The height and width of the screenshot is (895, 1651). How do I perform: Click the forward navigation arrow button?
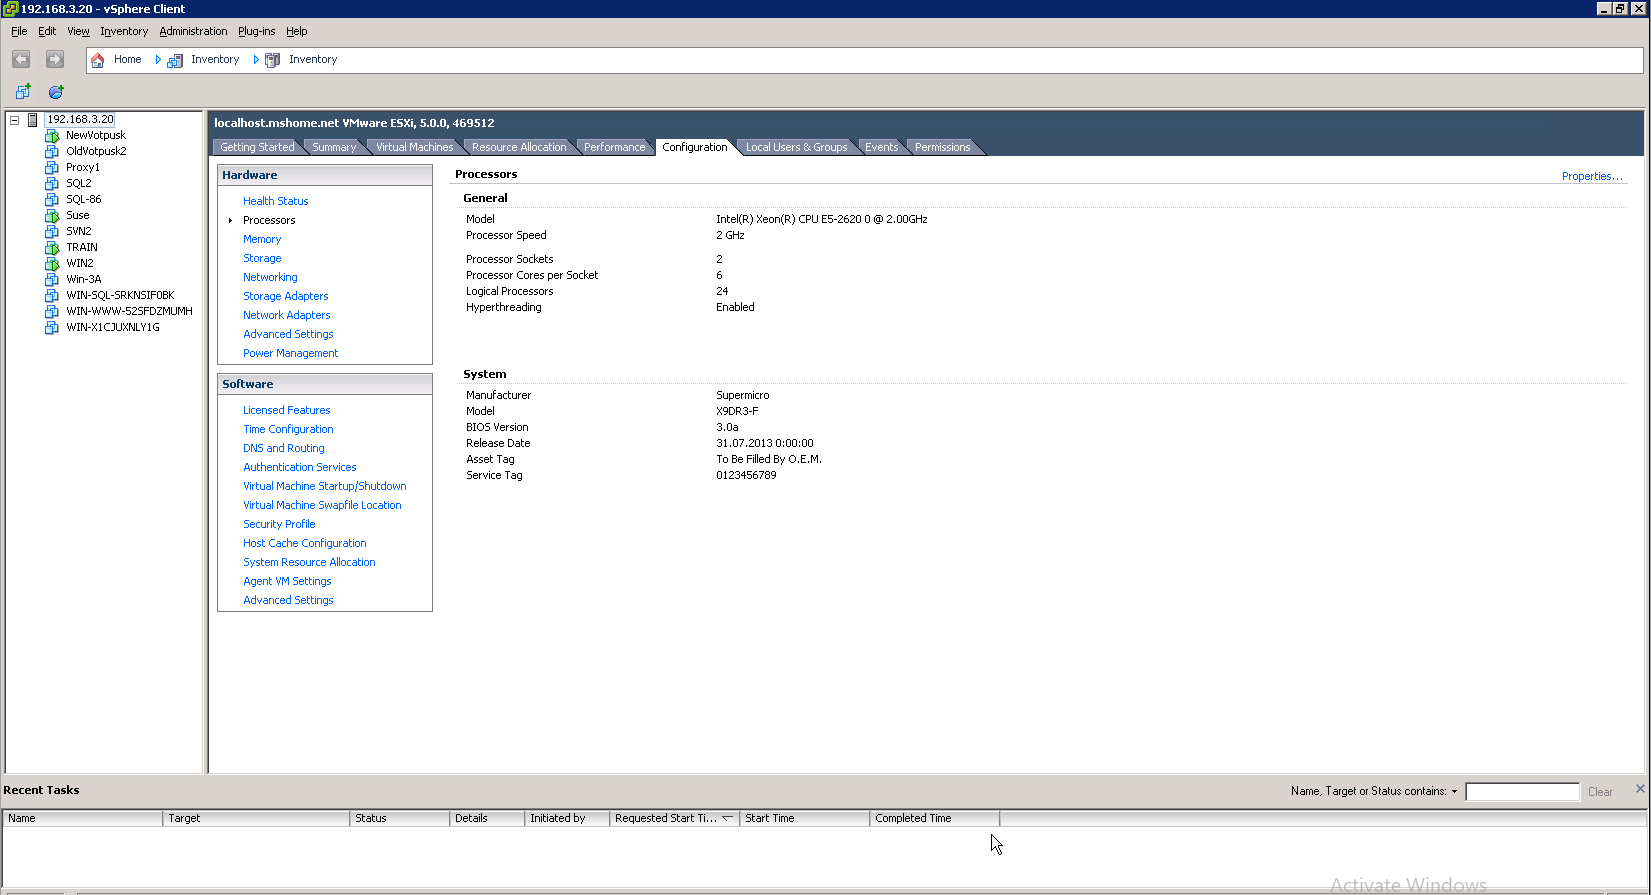55,59
